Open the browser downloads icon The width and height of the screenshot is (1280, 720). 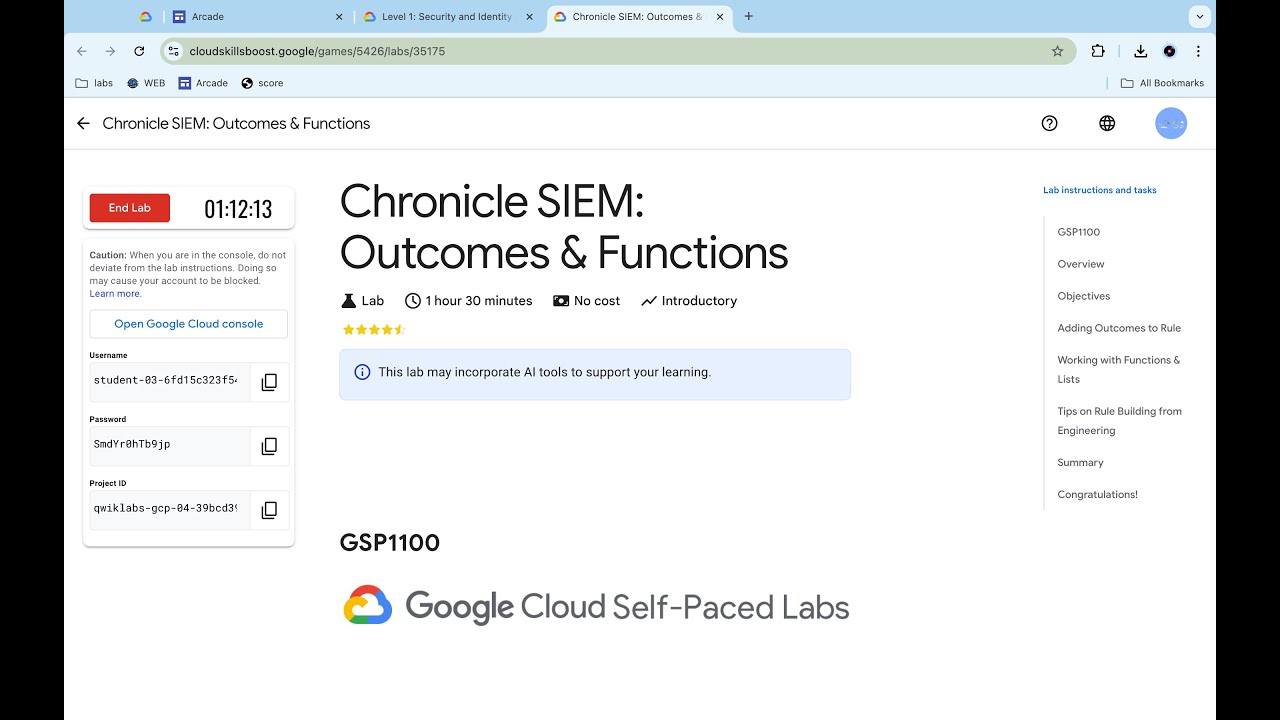pos(1140,51)
